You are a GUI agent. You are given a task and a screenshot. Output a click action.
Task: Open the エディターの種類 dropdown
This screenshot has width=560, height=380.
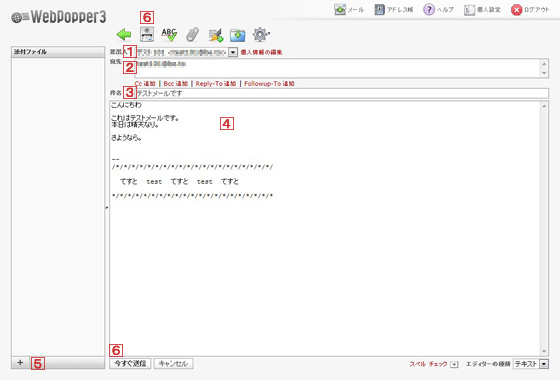coord(531,364)
